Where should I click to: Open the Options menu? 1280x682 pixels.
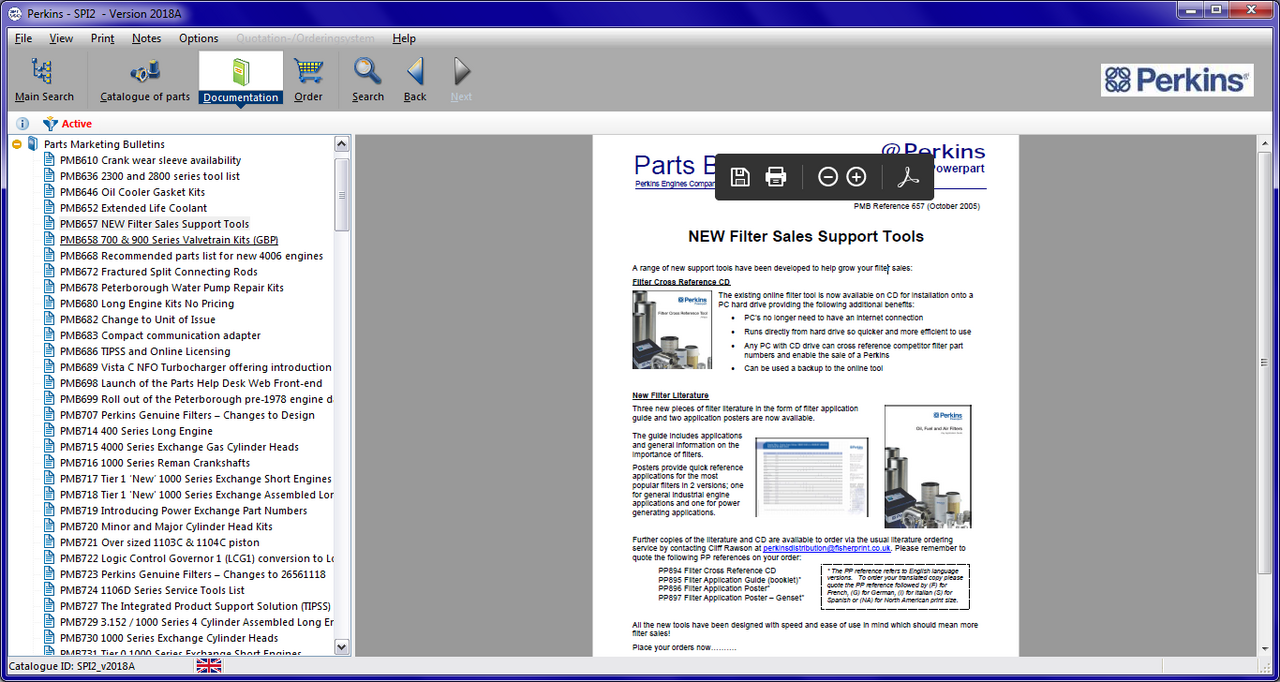point(198,38)
